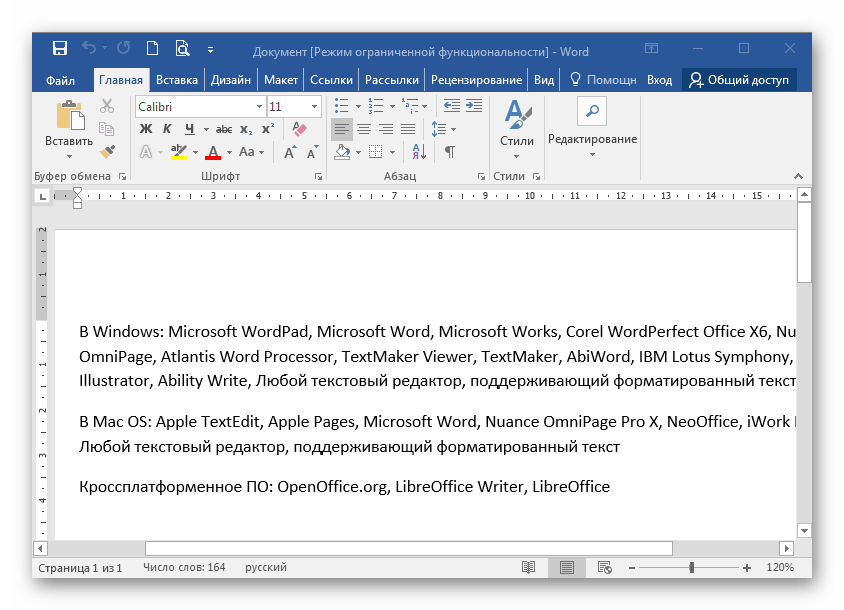The image size is (844, 610).
Task: Click the Cut scissors icon
Action: click(108, 106)
